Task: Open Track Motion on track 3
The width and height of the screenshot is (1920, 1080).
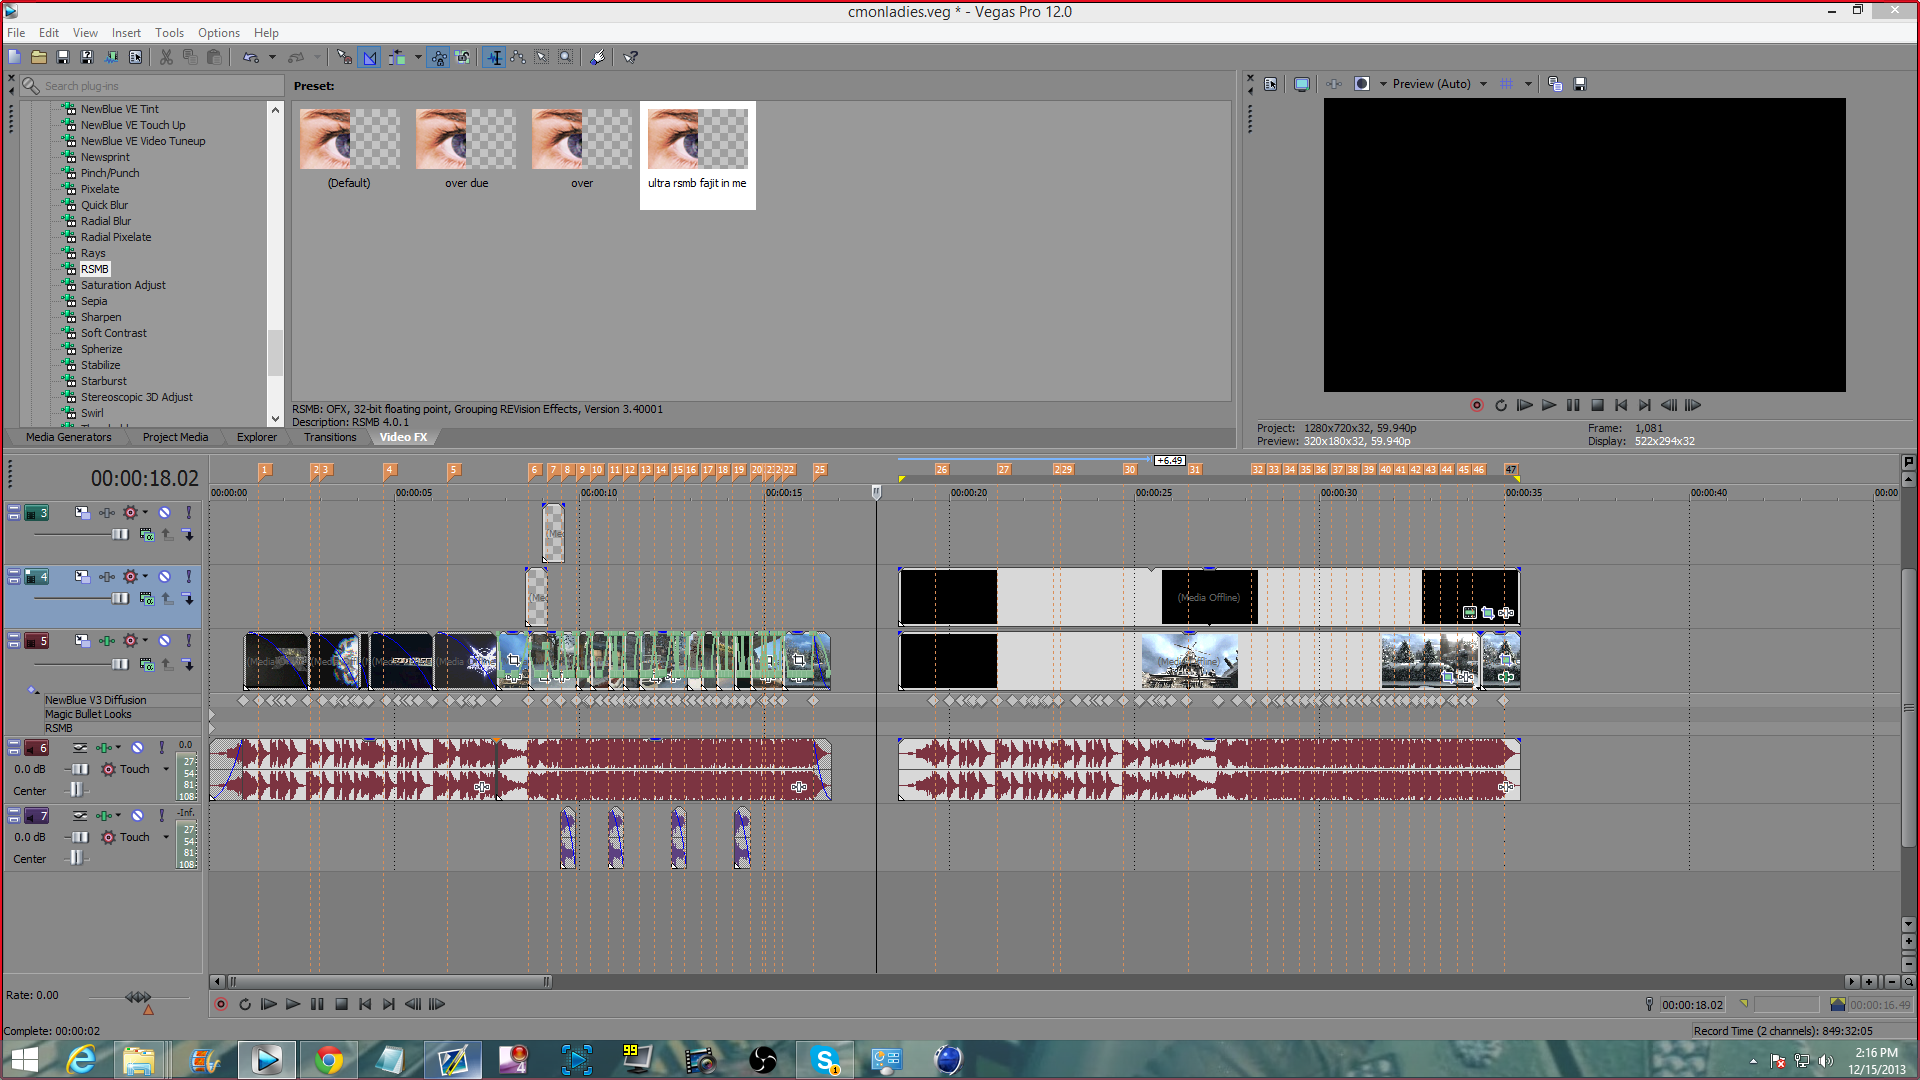Action: pyautogui.click(x=82, y=513)
